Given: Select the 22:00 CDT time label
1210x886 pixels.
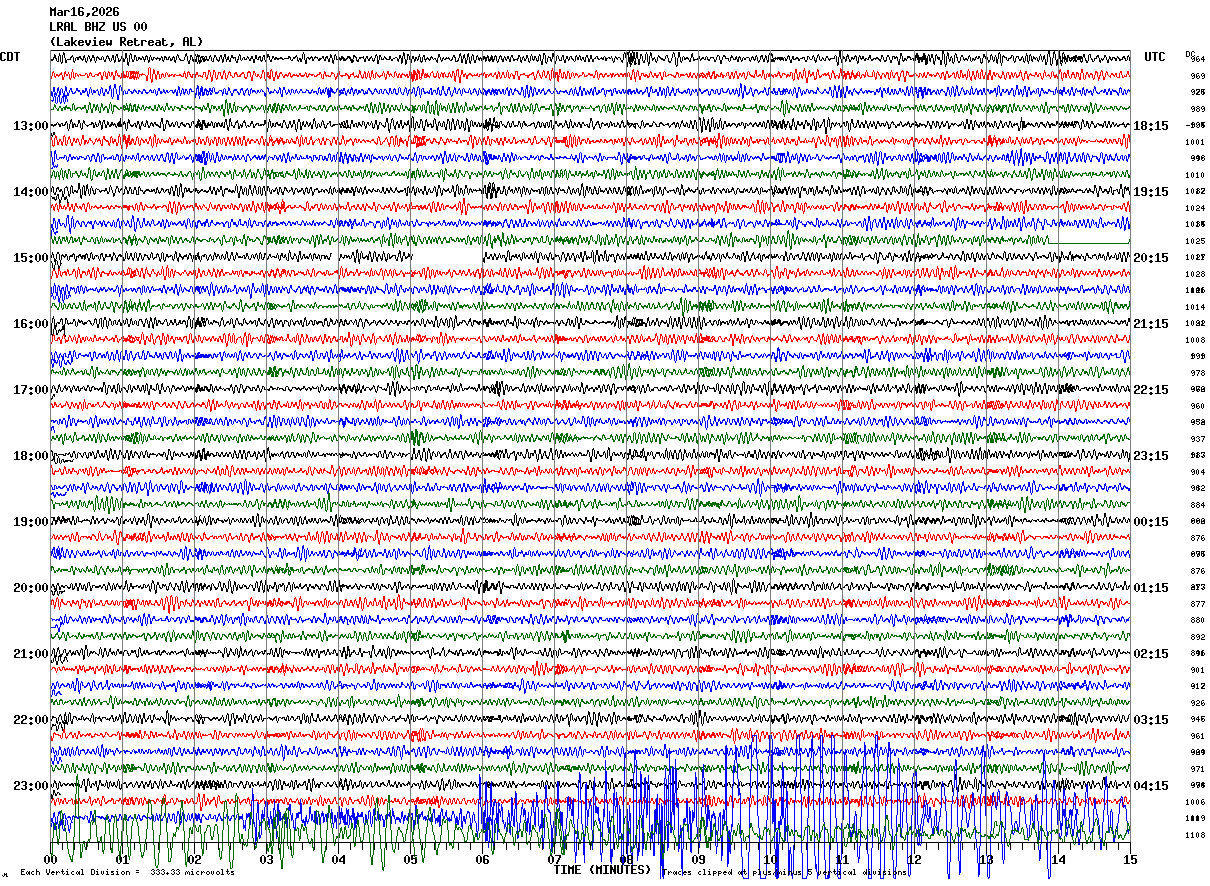Looking at the screenshot, I should [x=31, y=720].
